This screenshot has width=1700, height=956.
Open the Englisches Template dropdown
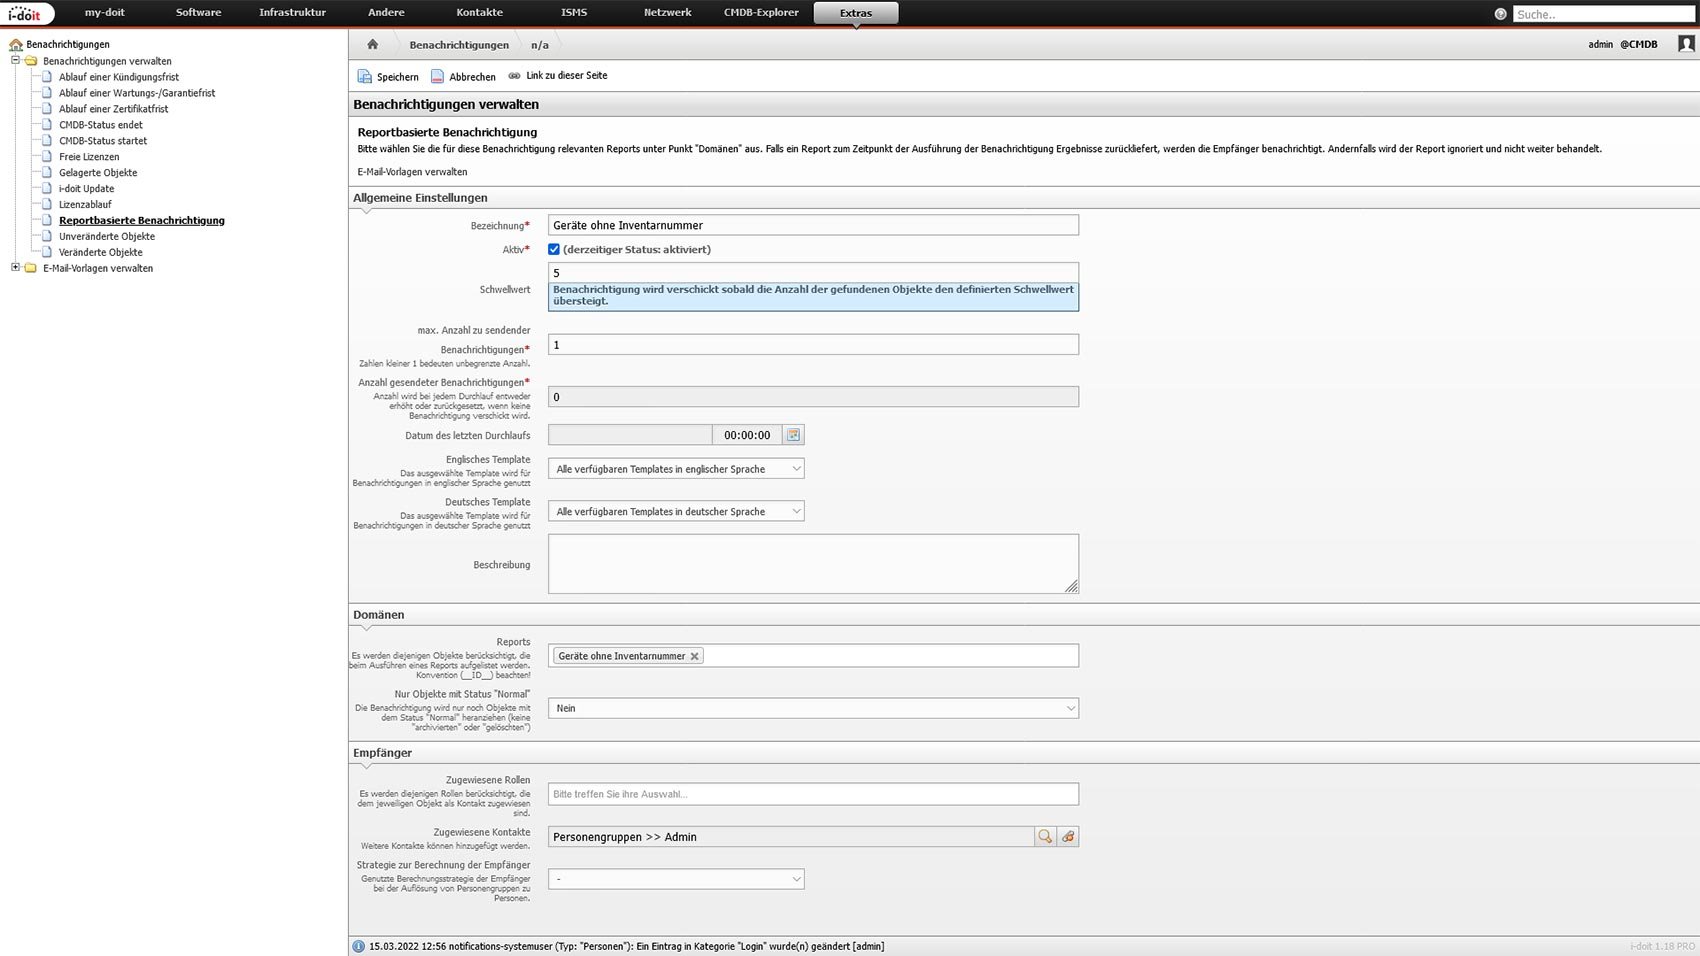[x=676, y=469]
